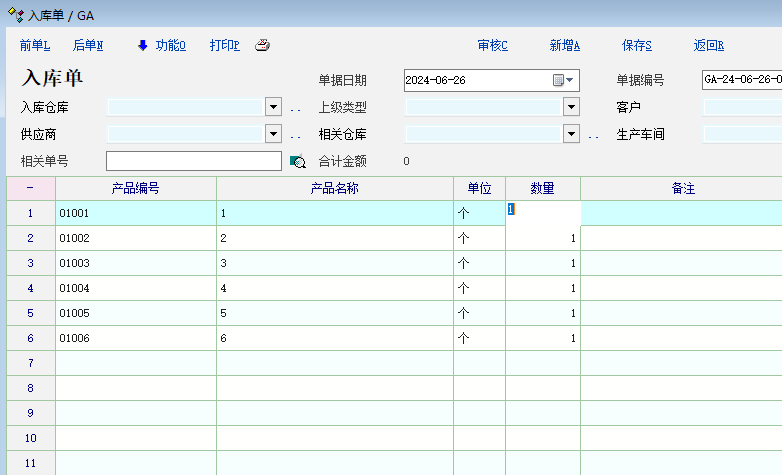Open the 相关仓库 dropdown
The image size is (782, 475).
coord(571,134)
